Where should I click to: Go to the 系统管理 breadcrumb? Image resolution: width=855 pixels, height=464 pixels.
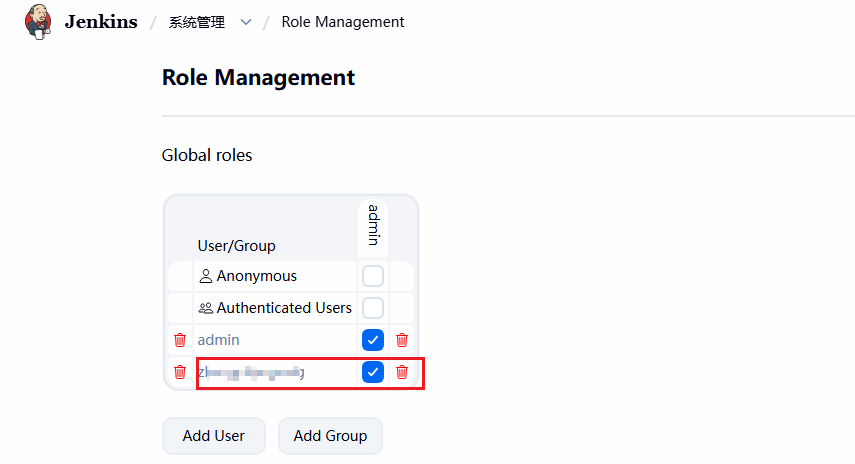(196, 22)
